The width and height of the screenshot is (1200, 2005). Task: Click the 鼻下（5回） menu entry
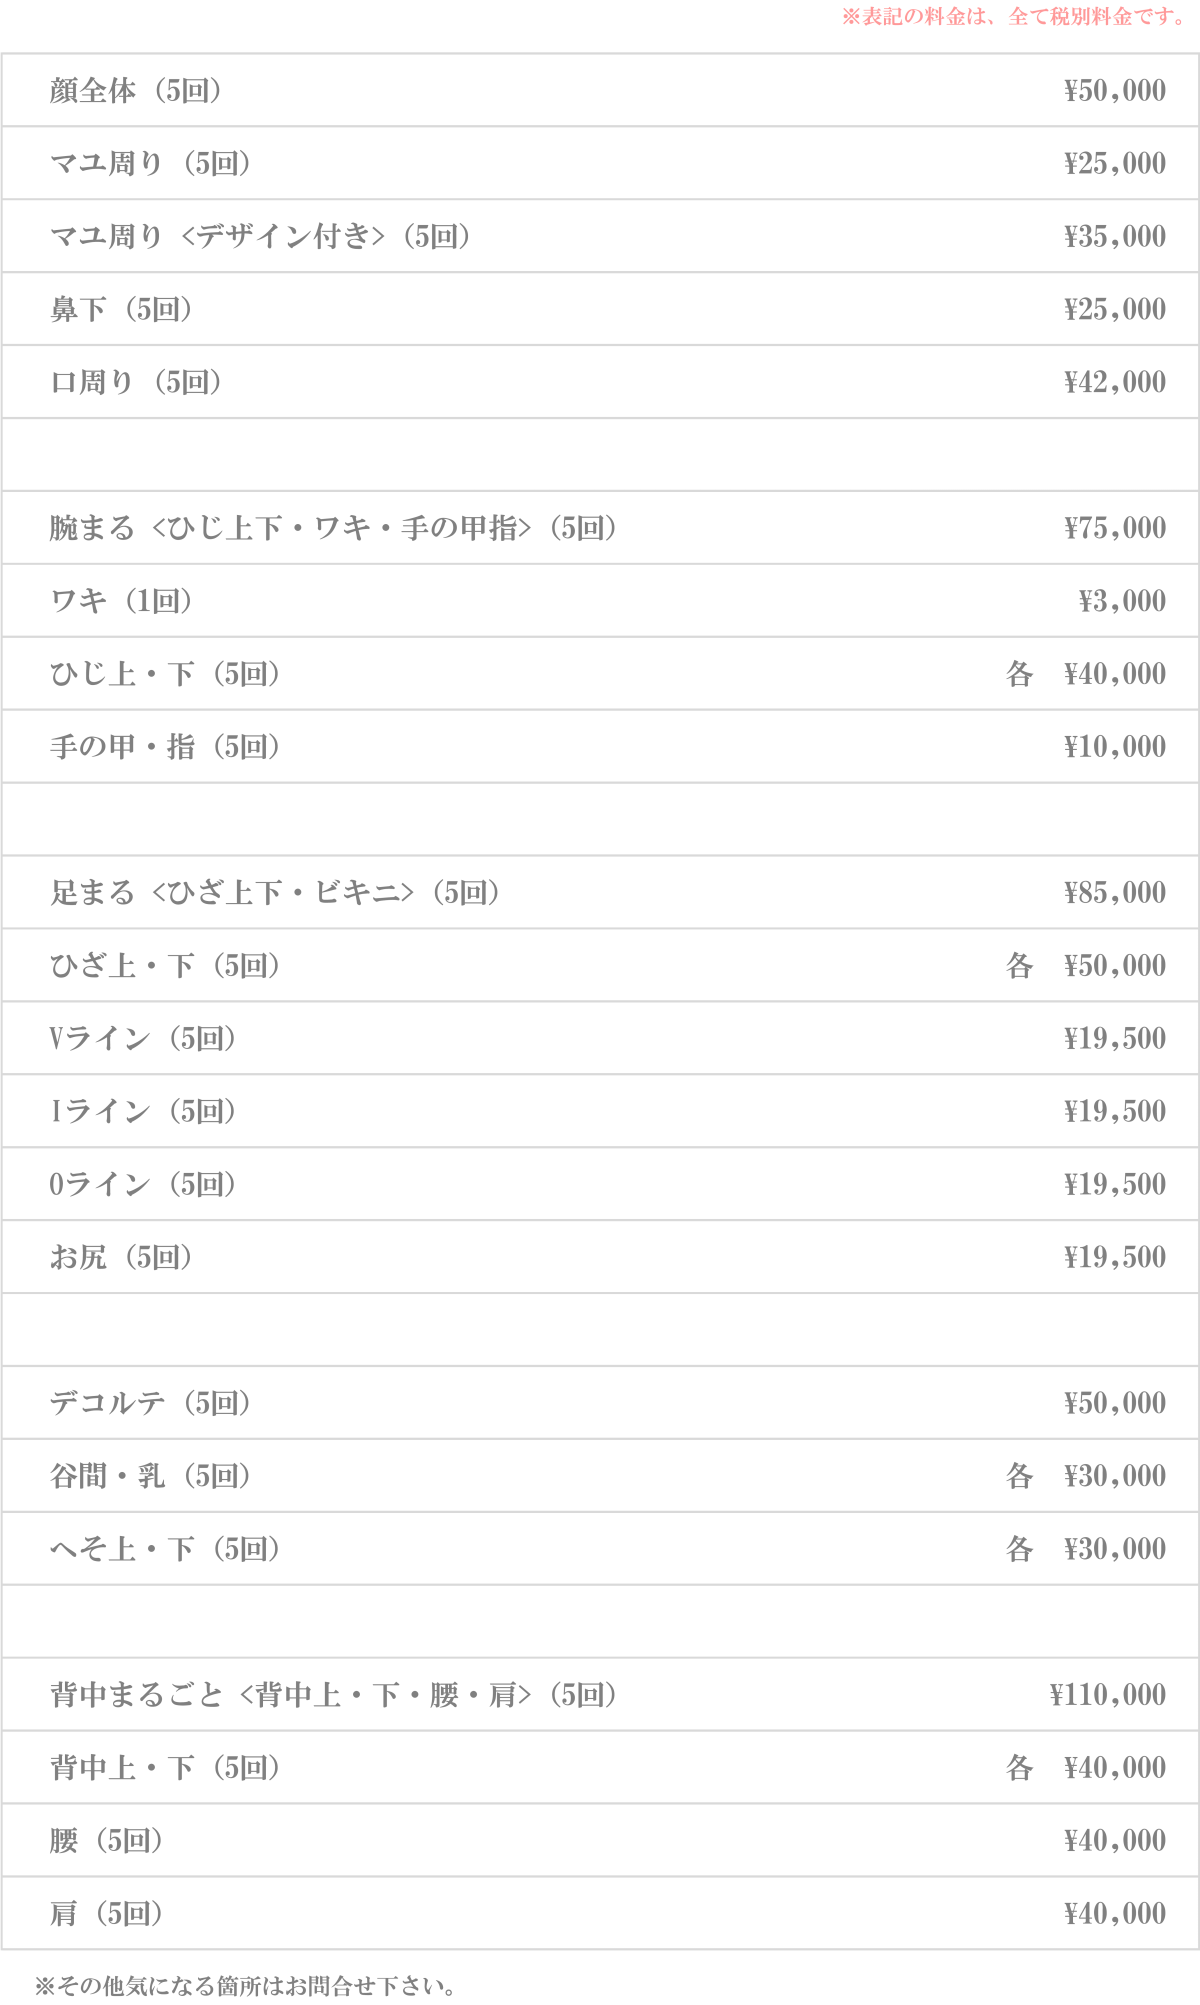click(121, 310)
